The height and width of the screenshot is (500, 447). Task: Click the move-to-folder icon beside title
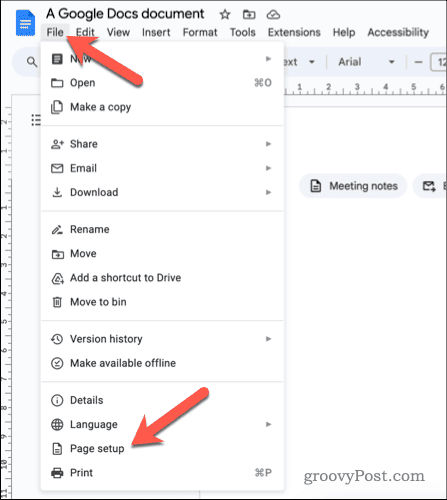coord(249,15)
